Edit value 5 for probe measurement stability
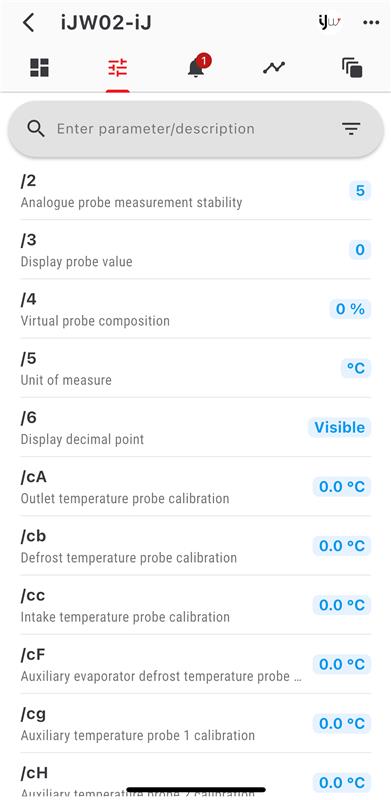391x800 pixels. (360, 191)
